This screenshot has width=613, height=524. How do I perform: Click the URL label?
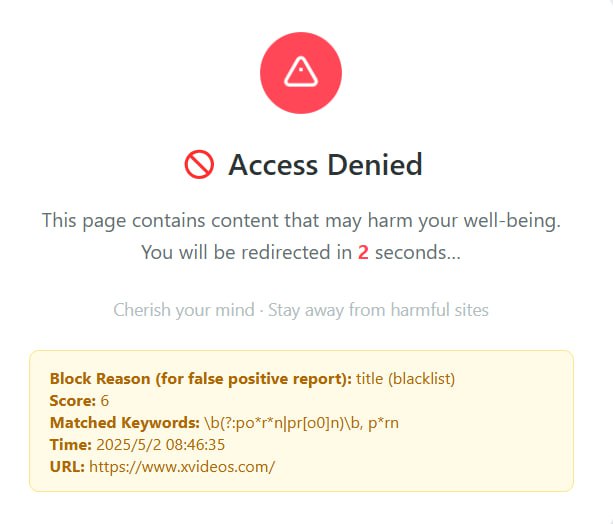click(67, 467)
